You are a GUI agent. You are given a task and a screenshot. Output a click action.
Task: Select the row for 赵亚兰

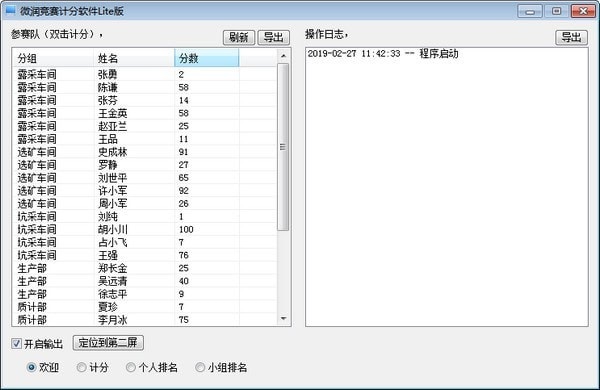(145, 126)
